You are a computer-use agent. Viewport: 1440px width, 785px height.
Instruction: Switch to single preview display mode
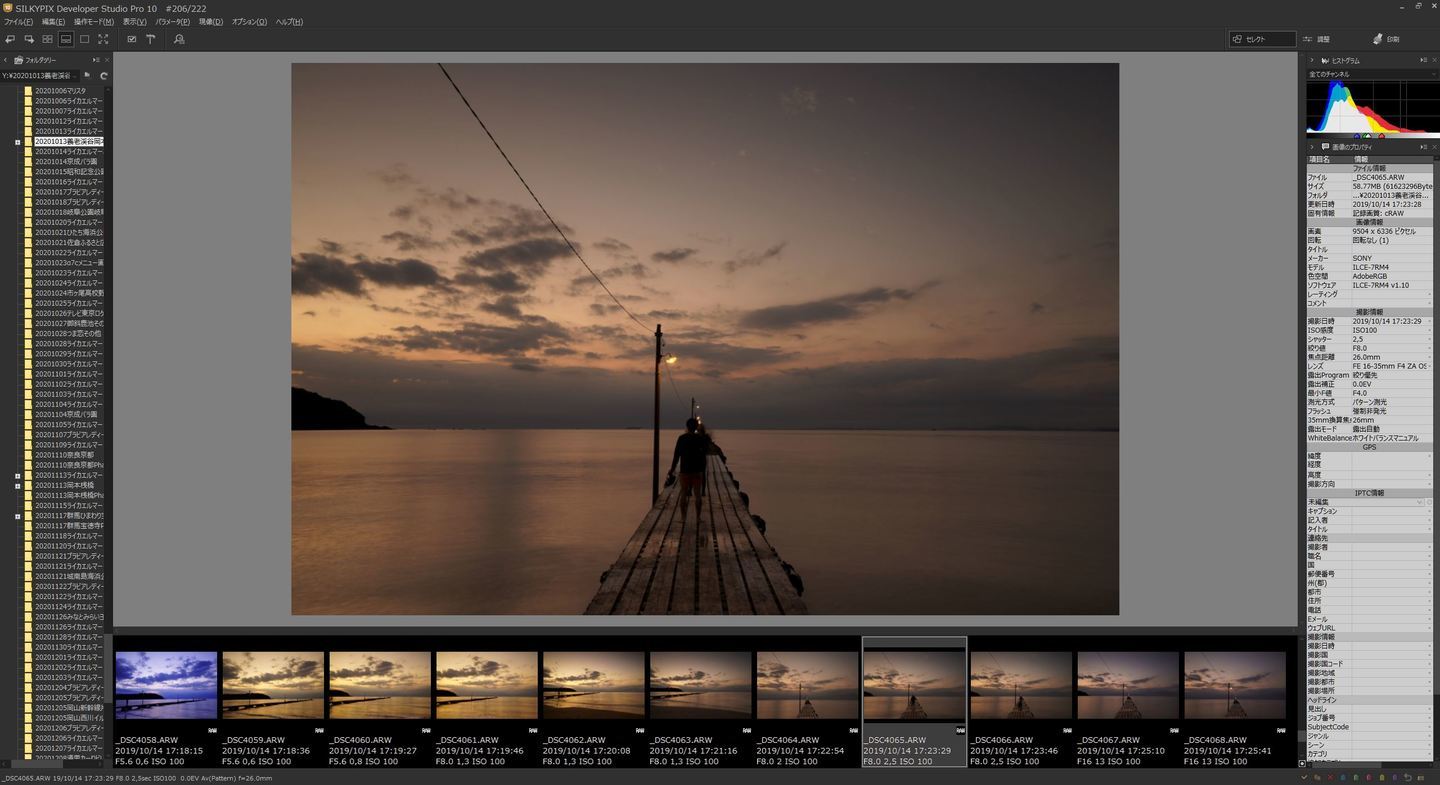[84, 39]
